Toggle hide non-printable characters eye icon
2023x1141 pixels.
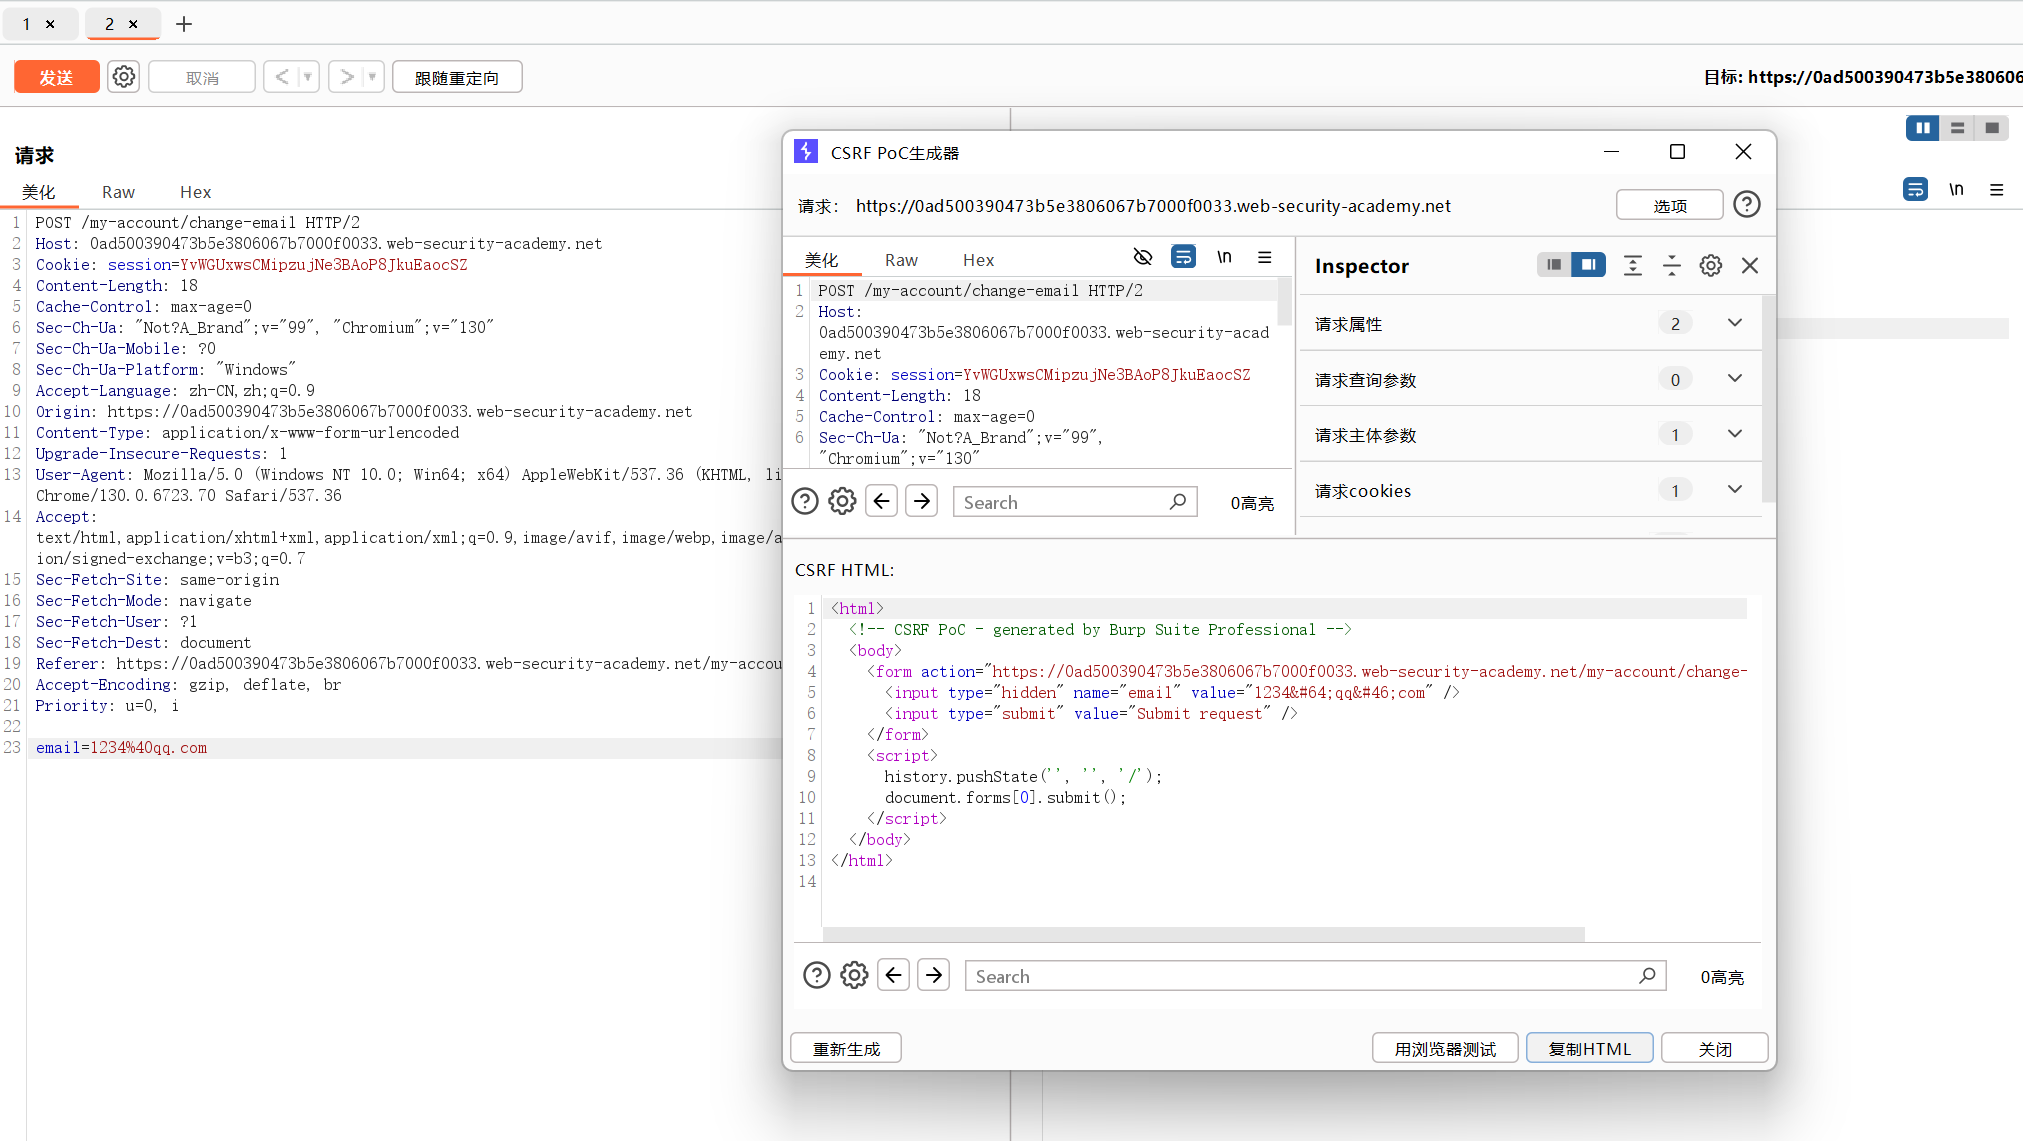(x=1142, y=258)
